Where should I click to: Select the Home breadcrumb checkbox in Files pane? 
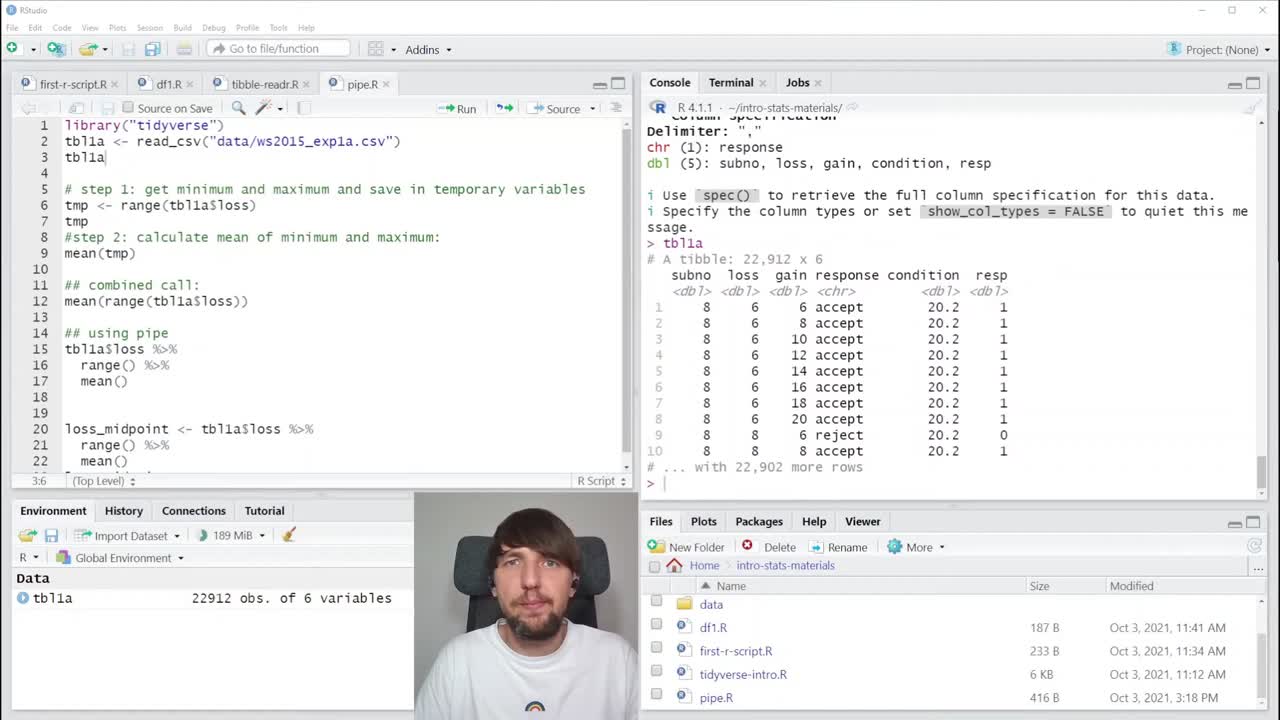(x=654, y=565)
